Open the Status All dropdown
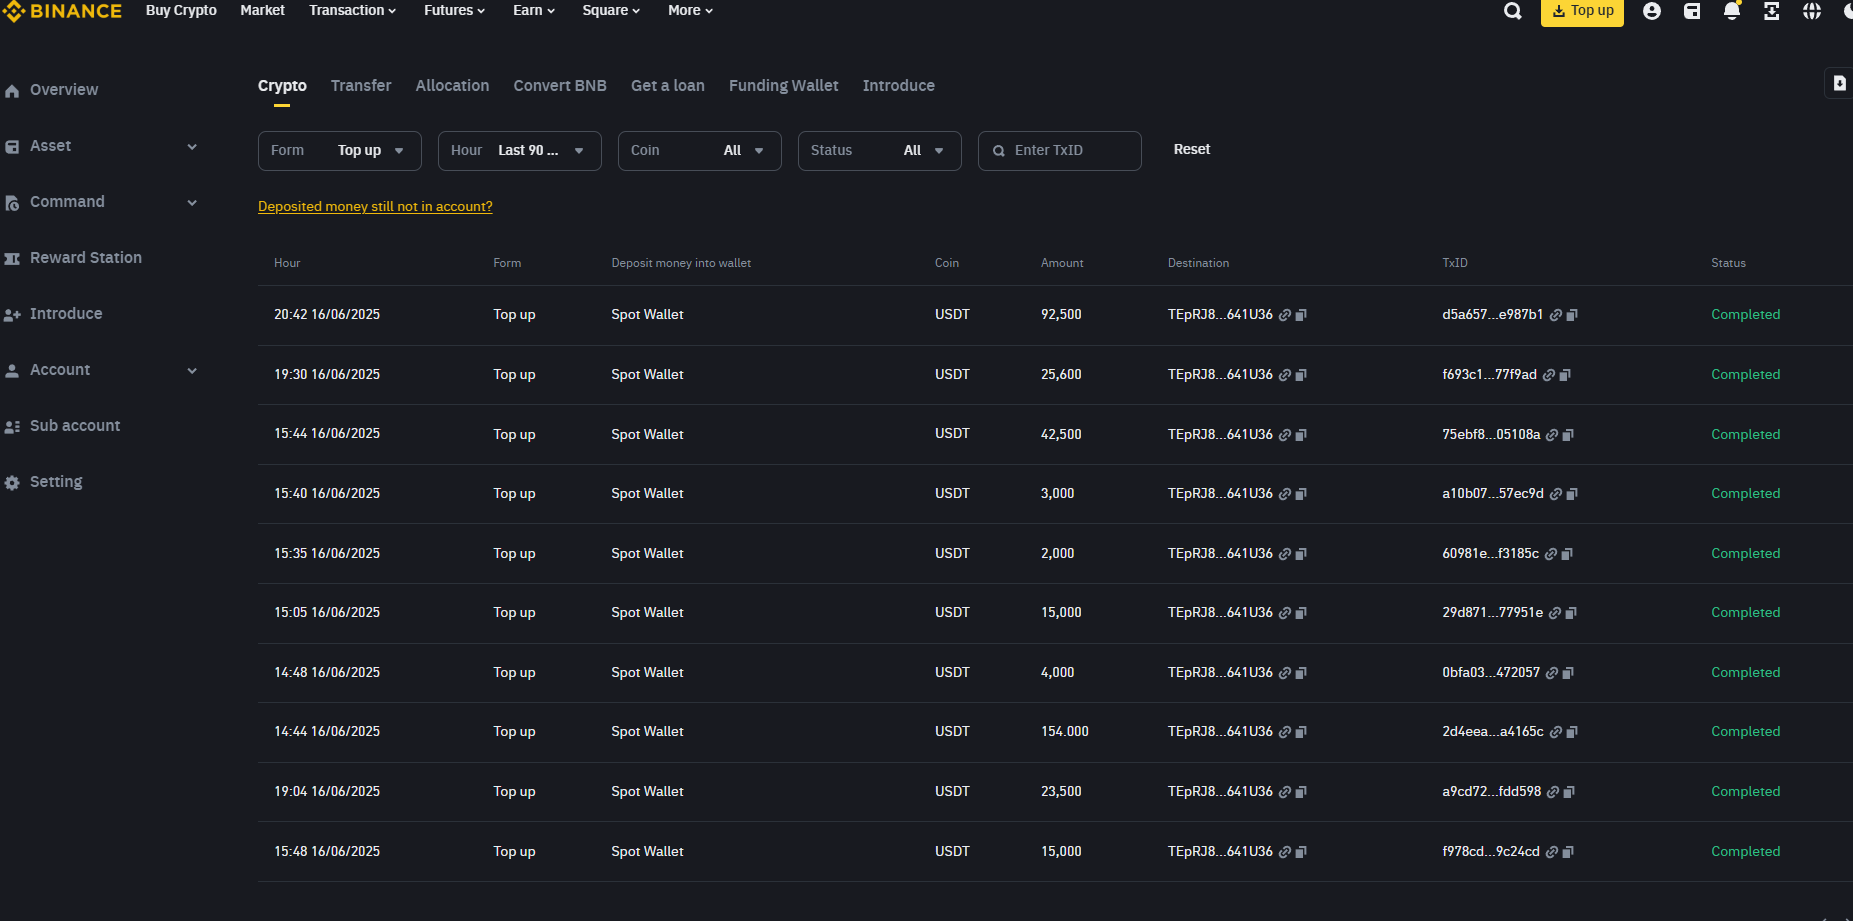Screen dimensions: 1853x921 tap(880, 151)
